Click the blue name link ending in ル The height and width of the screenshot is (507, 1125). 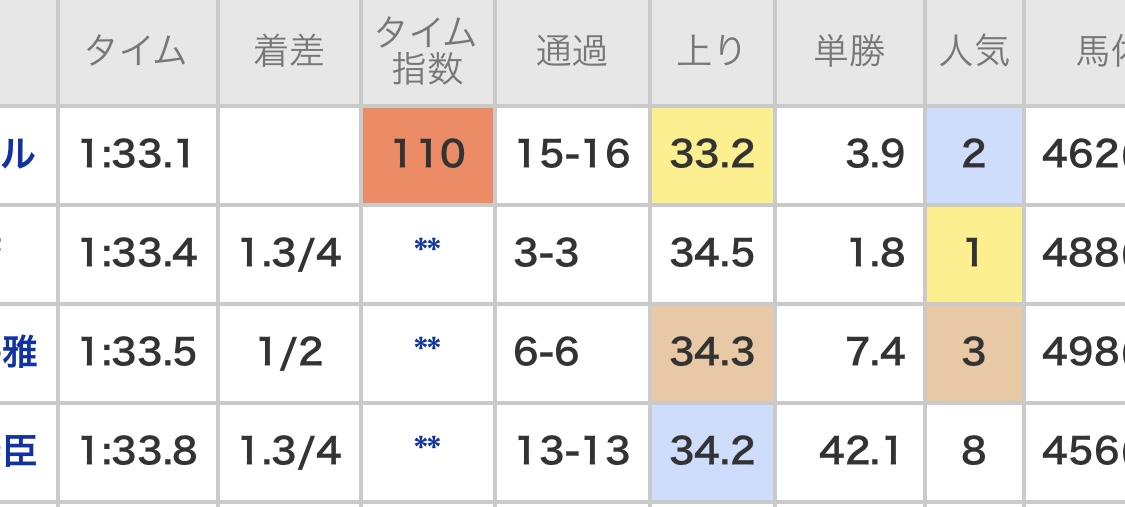point(22,154)
